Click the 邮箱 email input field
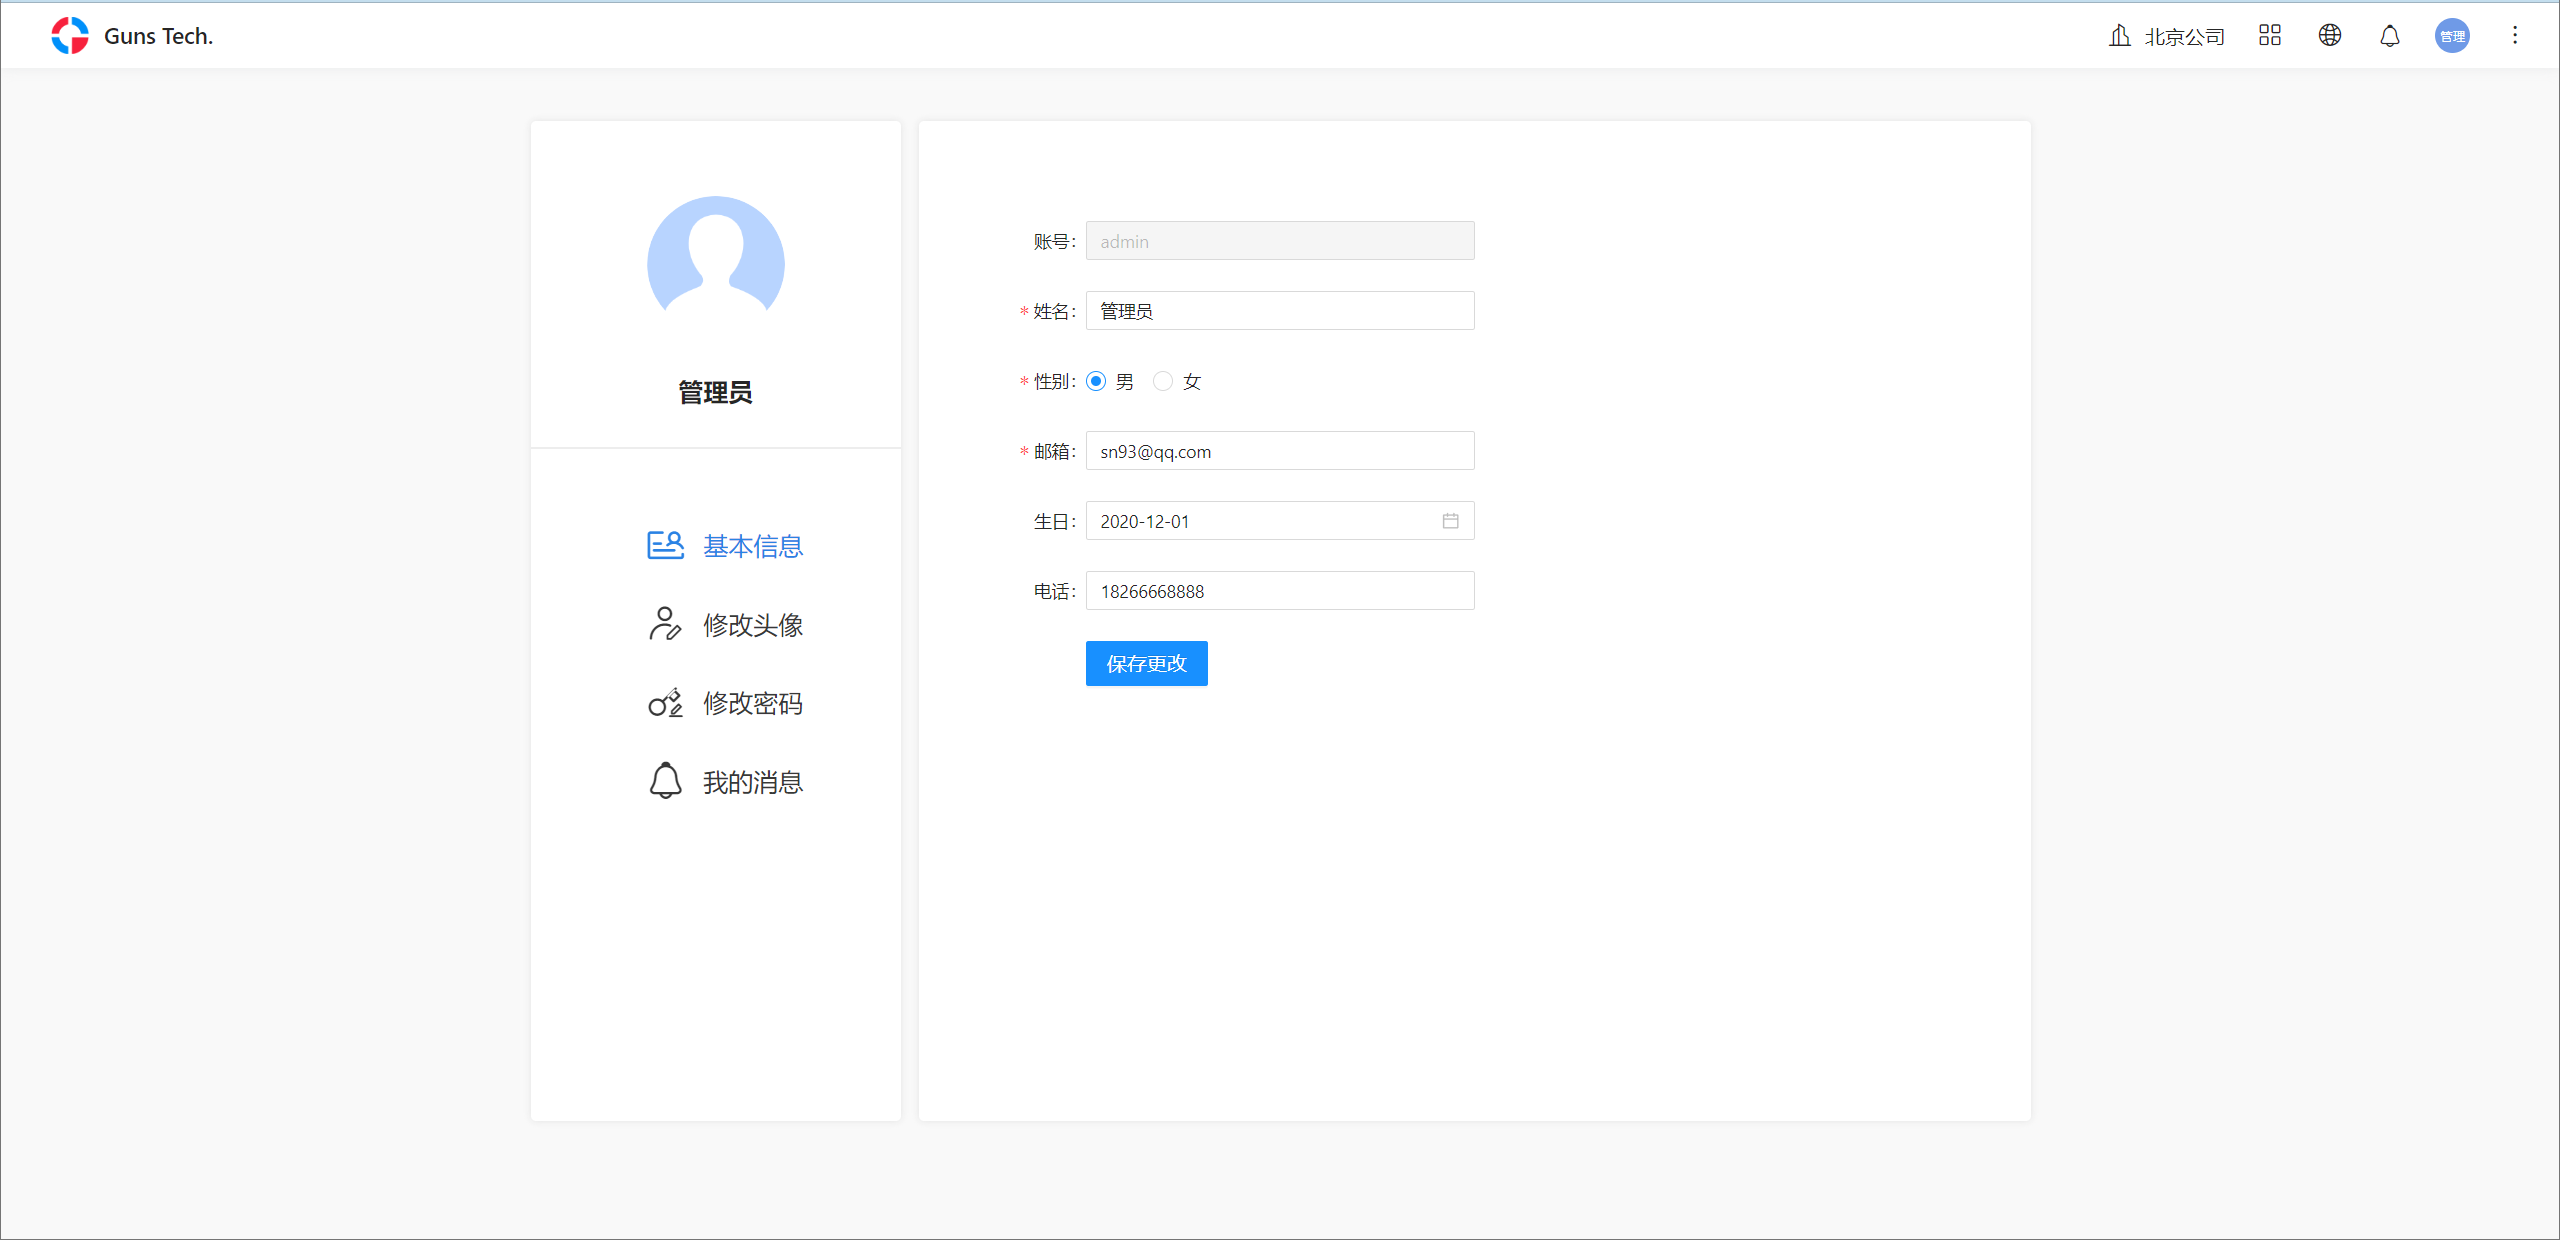The image size is (2560, 1240). [x=1279, y=451]
